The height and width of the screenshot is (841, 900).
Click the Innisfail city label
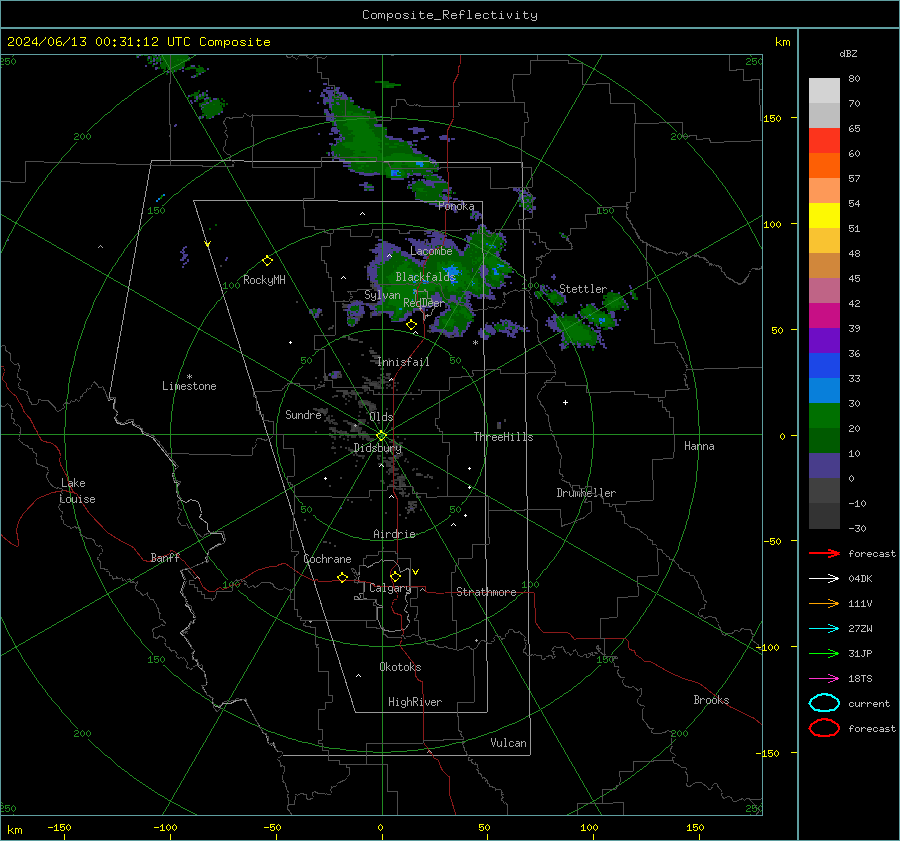pyautogui.click(x=403, y=362)
